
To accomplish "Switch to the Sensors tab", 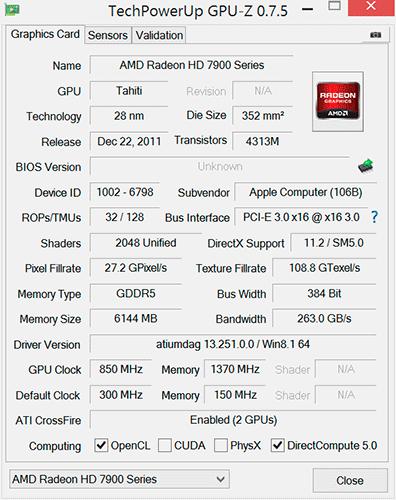I will [108, 35].
